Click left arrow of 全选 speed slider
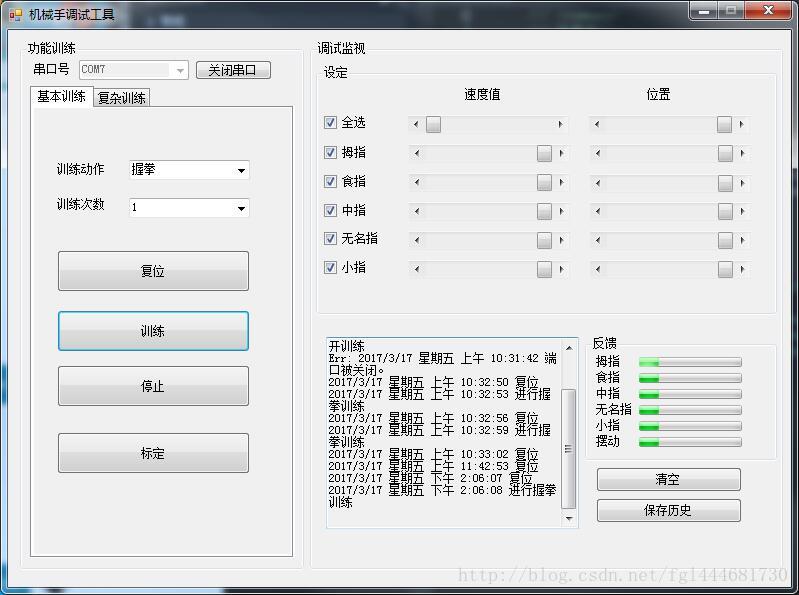The width and height of the screenshot is (799, 595). (416, 124)
